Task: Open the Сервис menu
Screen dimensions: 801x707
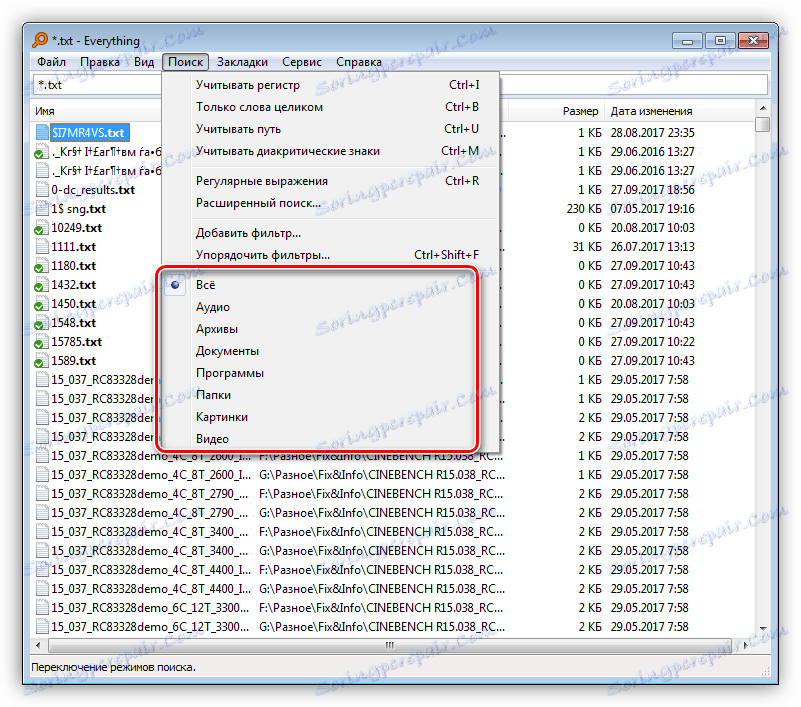Action: 301,62
